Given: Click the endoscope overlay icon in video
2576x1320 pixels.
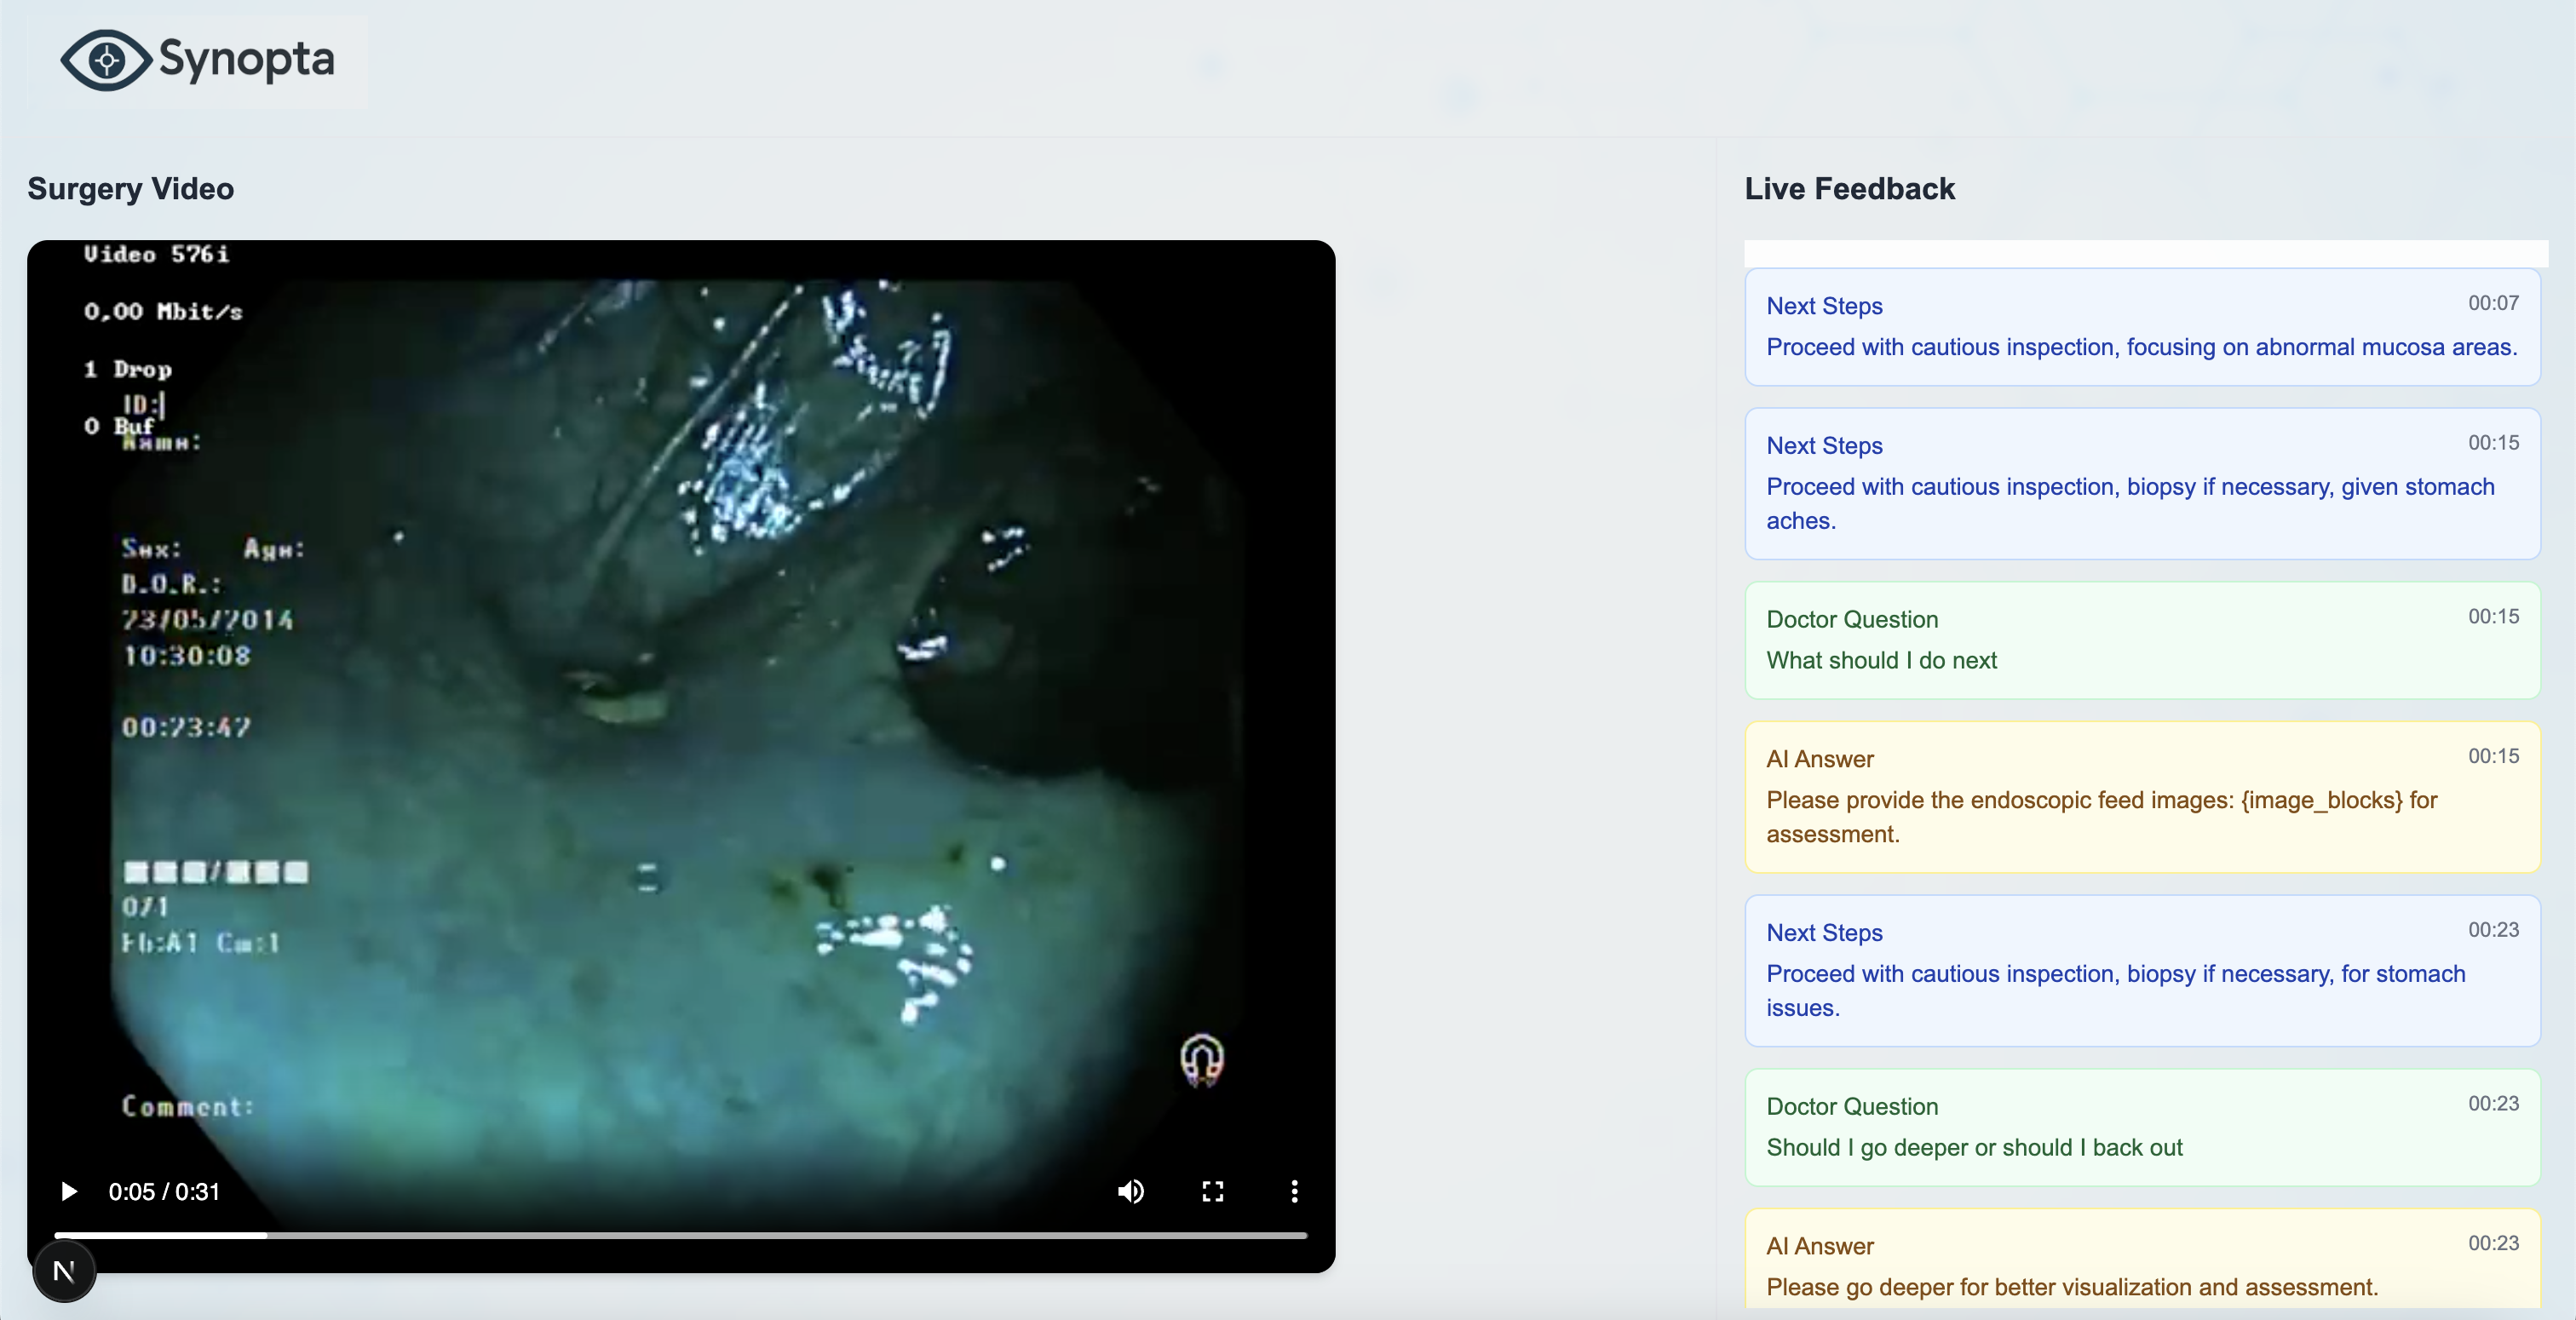Looking at the screenshot, I should pos(1201,1059).
